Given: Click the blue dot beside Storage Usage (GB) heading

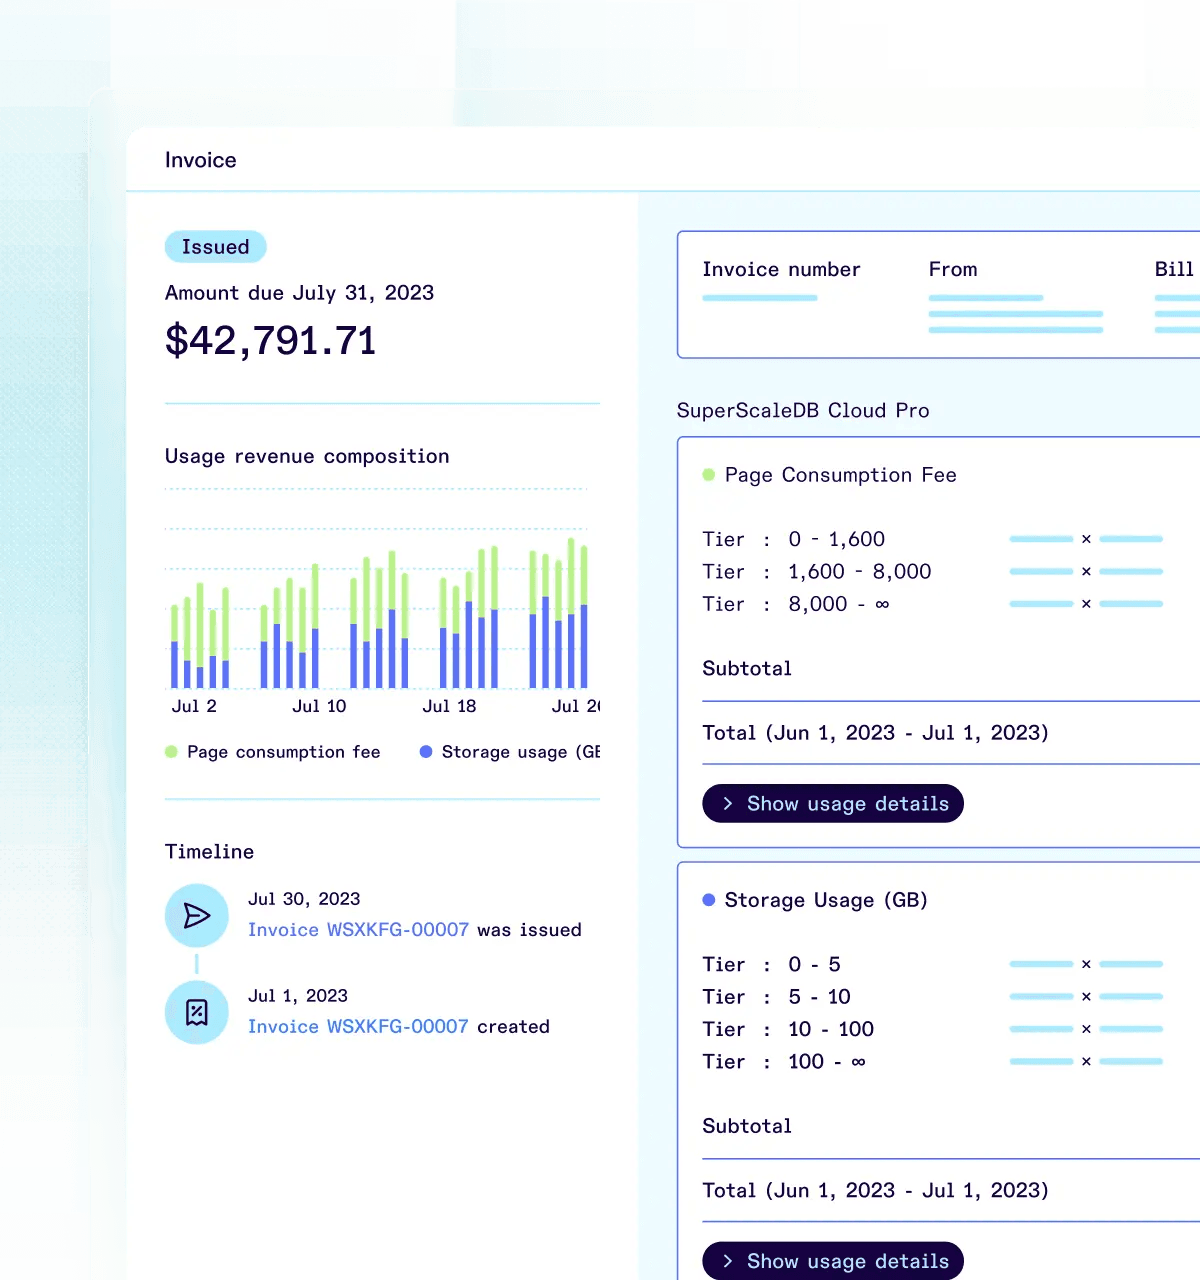Looking at the screenshot, I should click(709, 900).
